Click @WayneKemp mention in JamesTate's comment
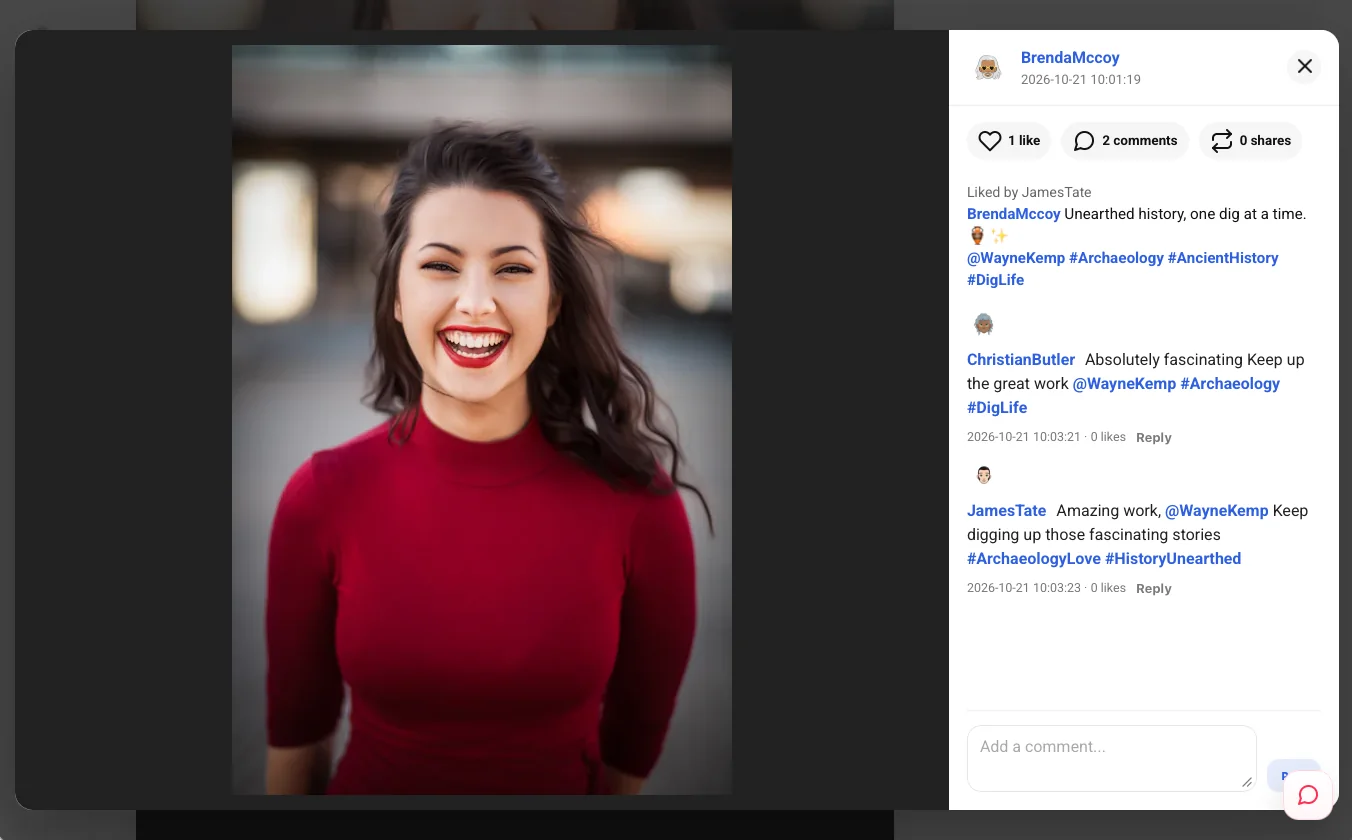The width and height of the screenshot is (1352, 840). pos(1217,511)
